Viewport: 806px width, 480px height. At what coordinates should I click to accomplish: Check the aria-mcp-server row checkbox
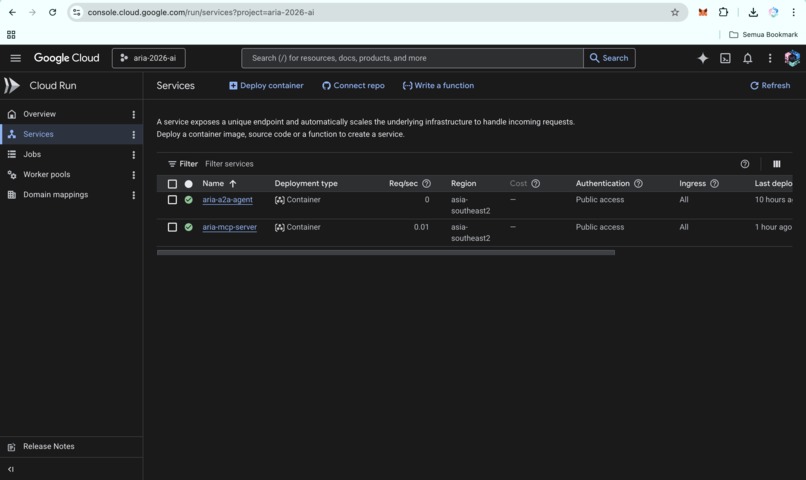pos(172,227)
